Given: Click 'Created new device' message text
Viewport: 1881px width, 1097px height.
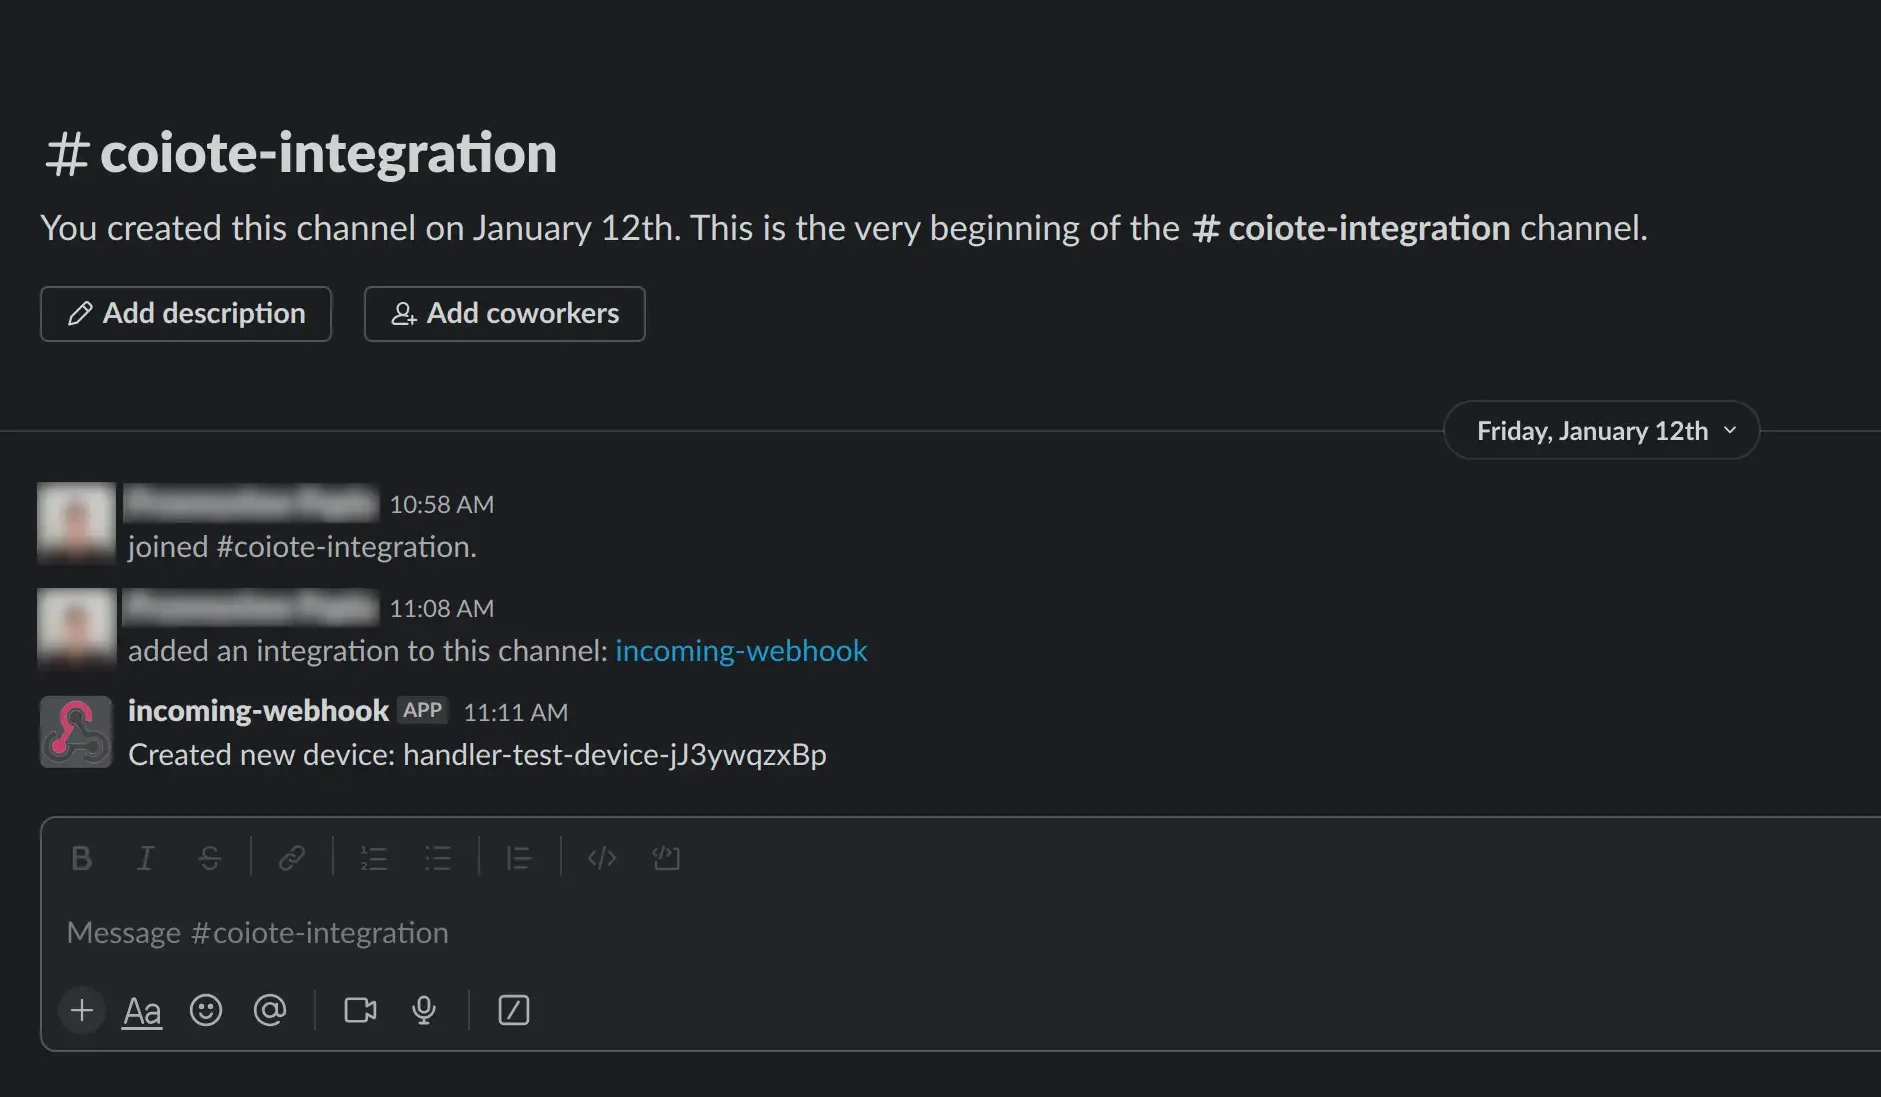Looking at the screenshot, I should pyautogui.click(x=477, y=755).
